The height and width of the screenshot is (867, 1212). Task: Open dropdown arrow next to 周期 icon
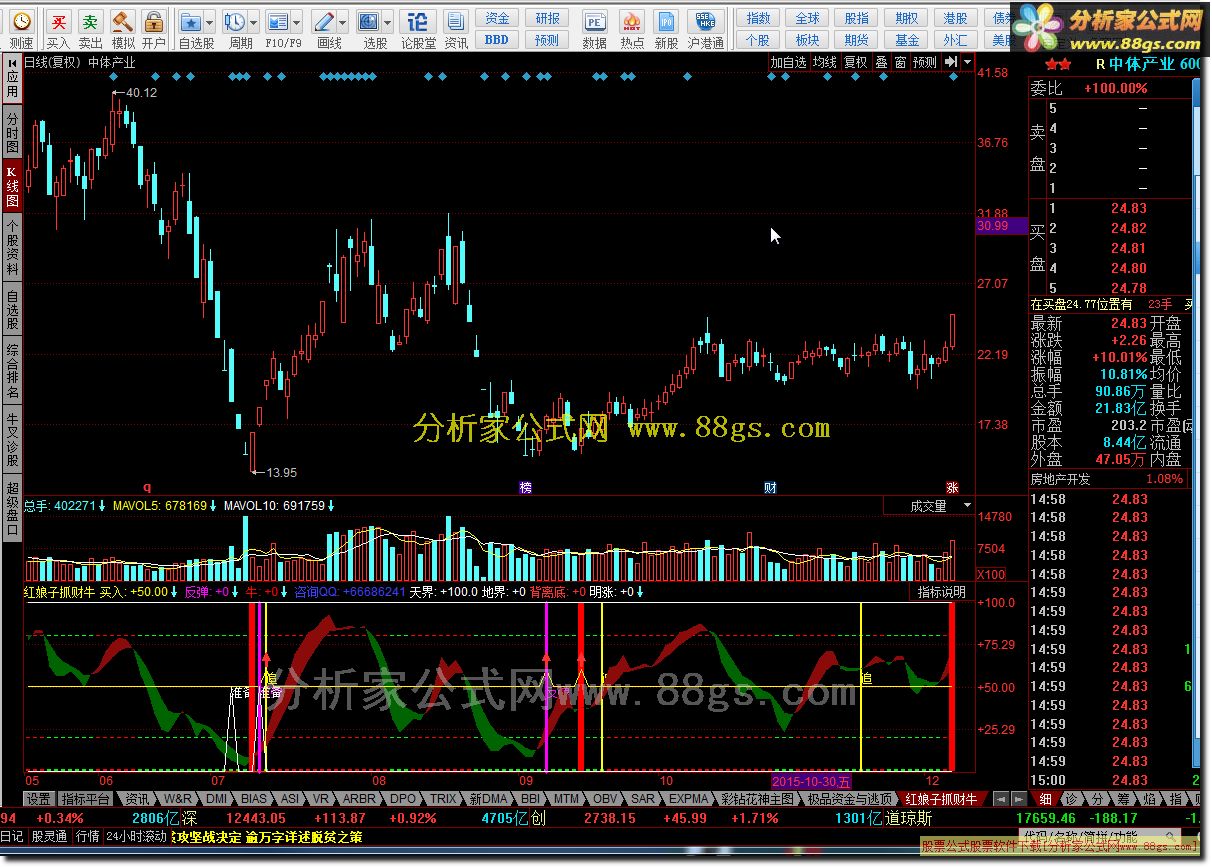253,21
